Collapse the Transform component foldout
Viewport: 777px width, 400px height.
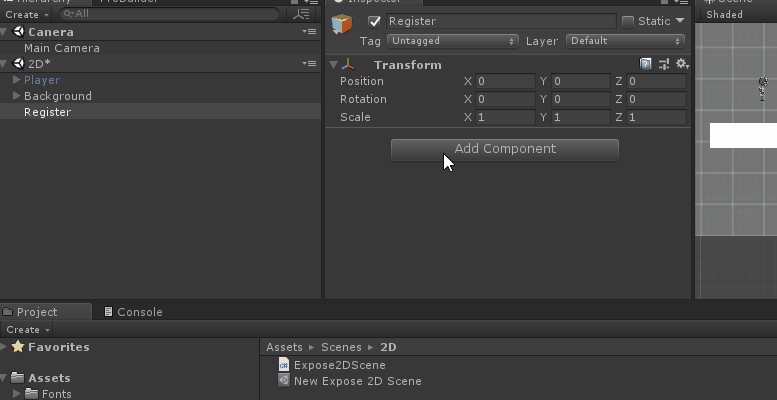pos(333,65)
